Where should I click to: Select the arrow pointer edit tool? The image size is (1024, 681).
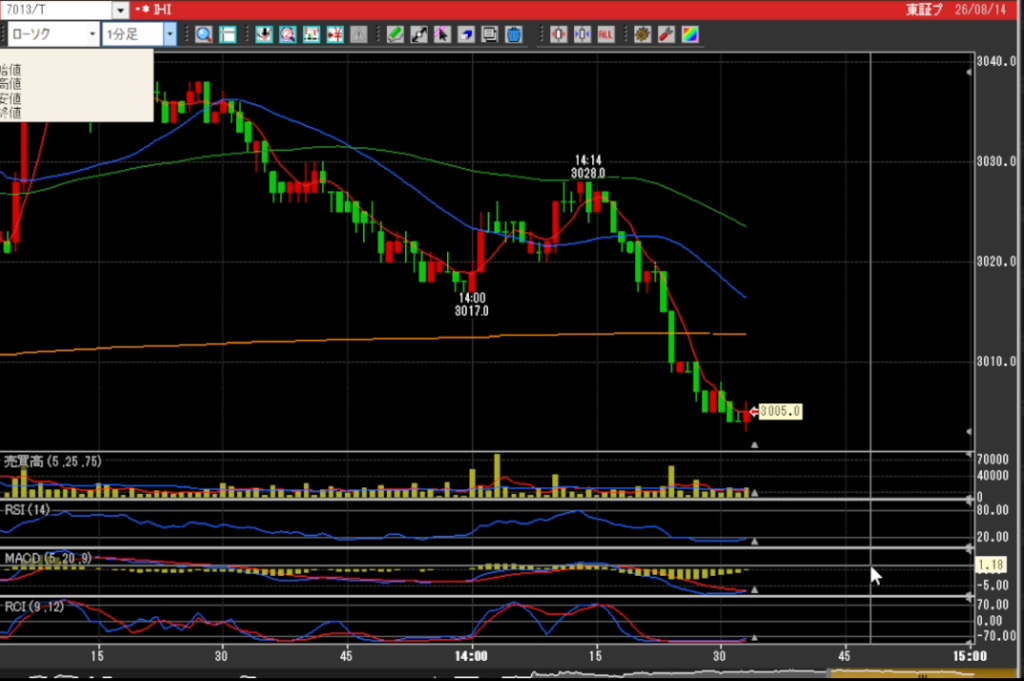coord(442,35)
